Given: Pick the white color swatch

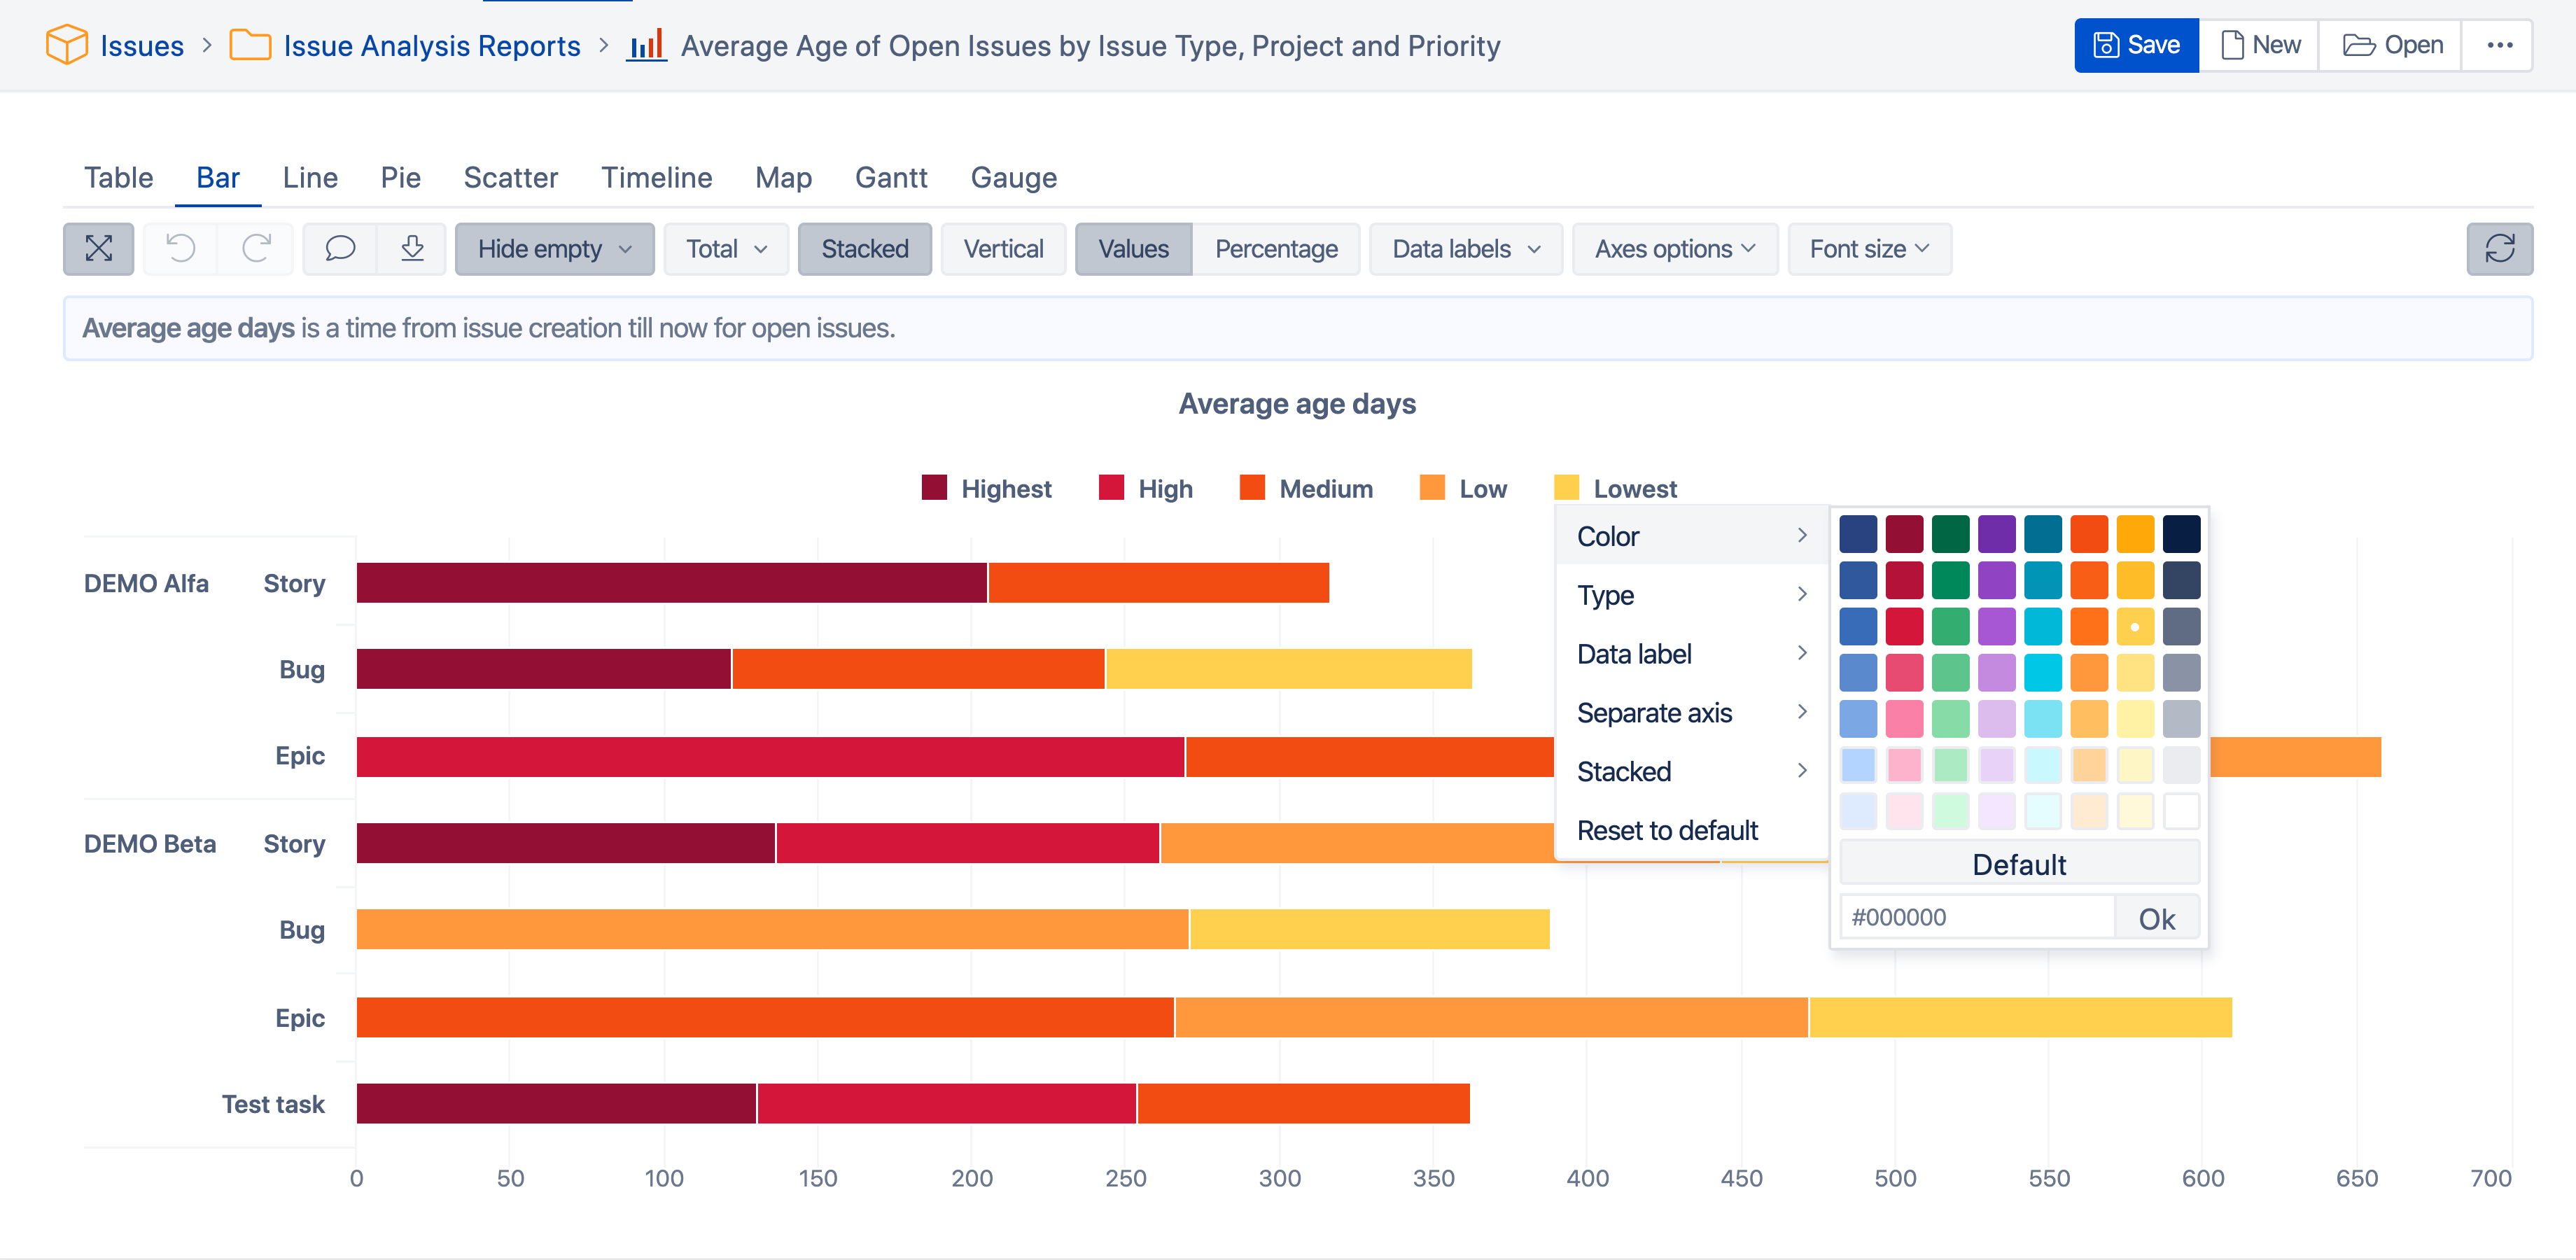Looking at the screenshot, I should tap(2181, 811).
